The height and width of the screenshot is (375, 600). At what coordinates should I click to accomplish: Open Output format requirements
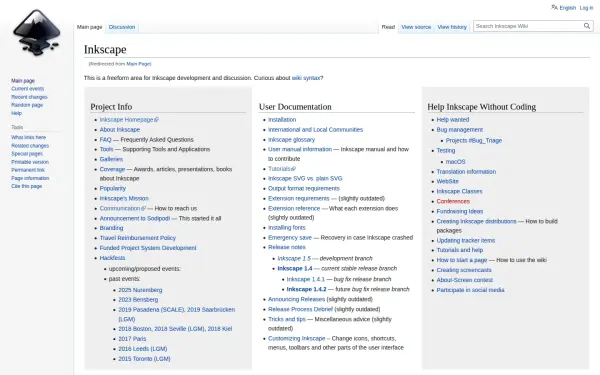coord(304,189)
